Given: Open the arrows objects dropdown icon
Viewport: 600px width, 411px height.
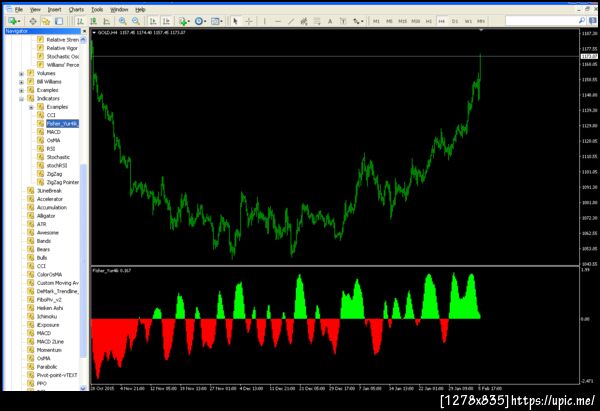Looking at the screenshot, I should click(x=357, y=21).
